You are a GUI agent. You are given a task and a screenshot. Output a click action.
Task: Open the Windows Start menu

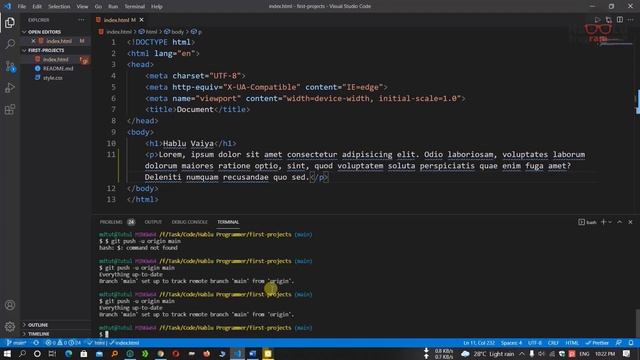pyautogui.click(x=7, y=353)
